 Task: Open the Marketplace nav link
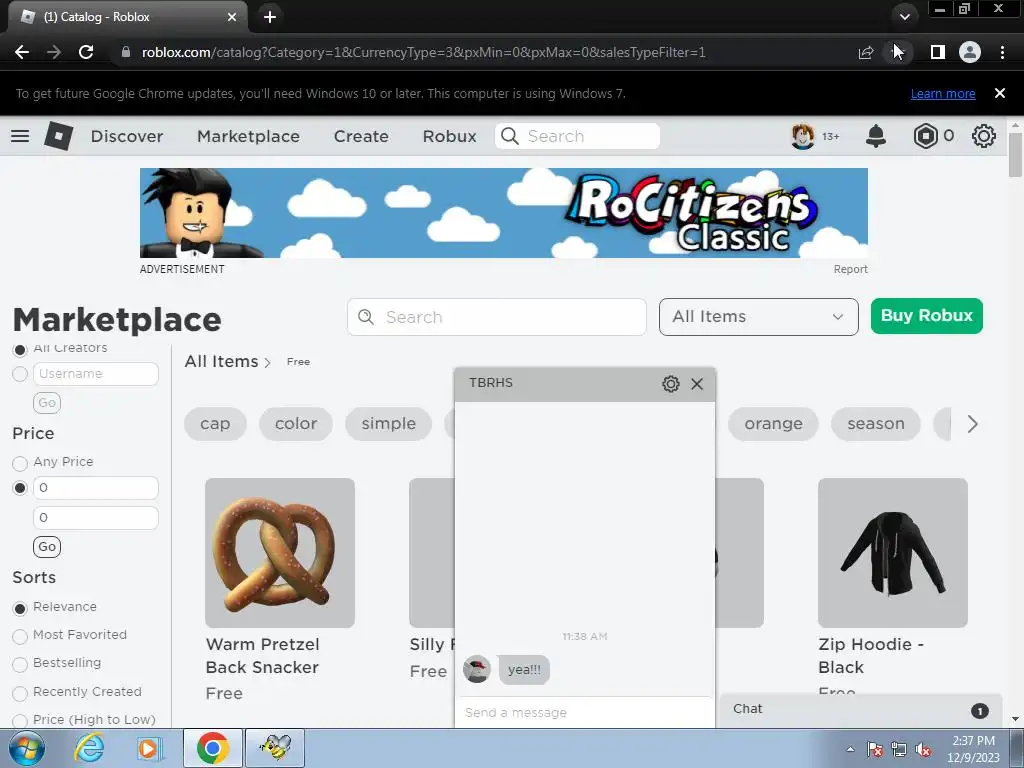(248, 136)
